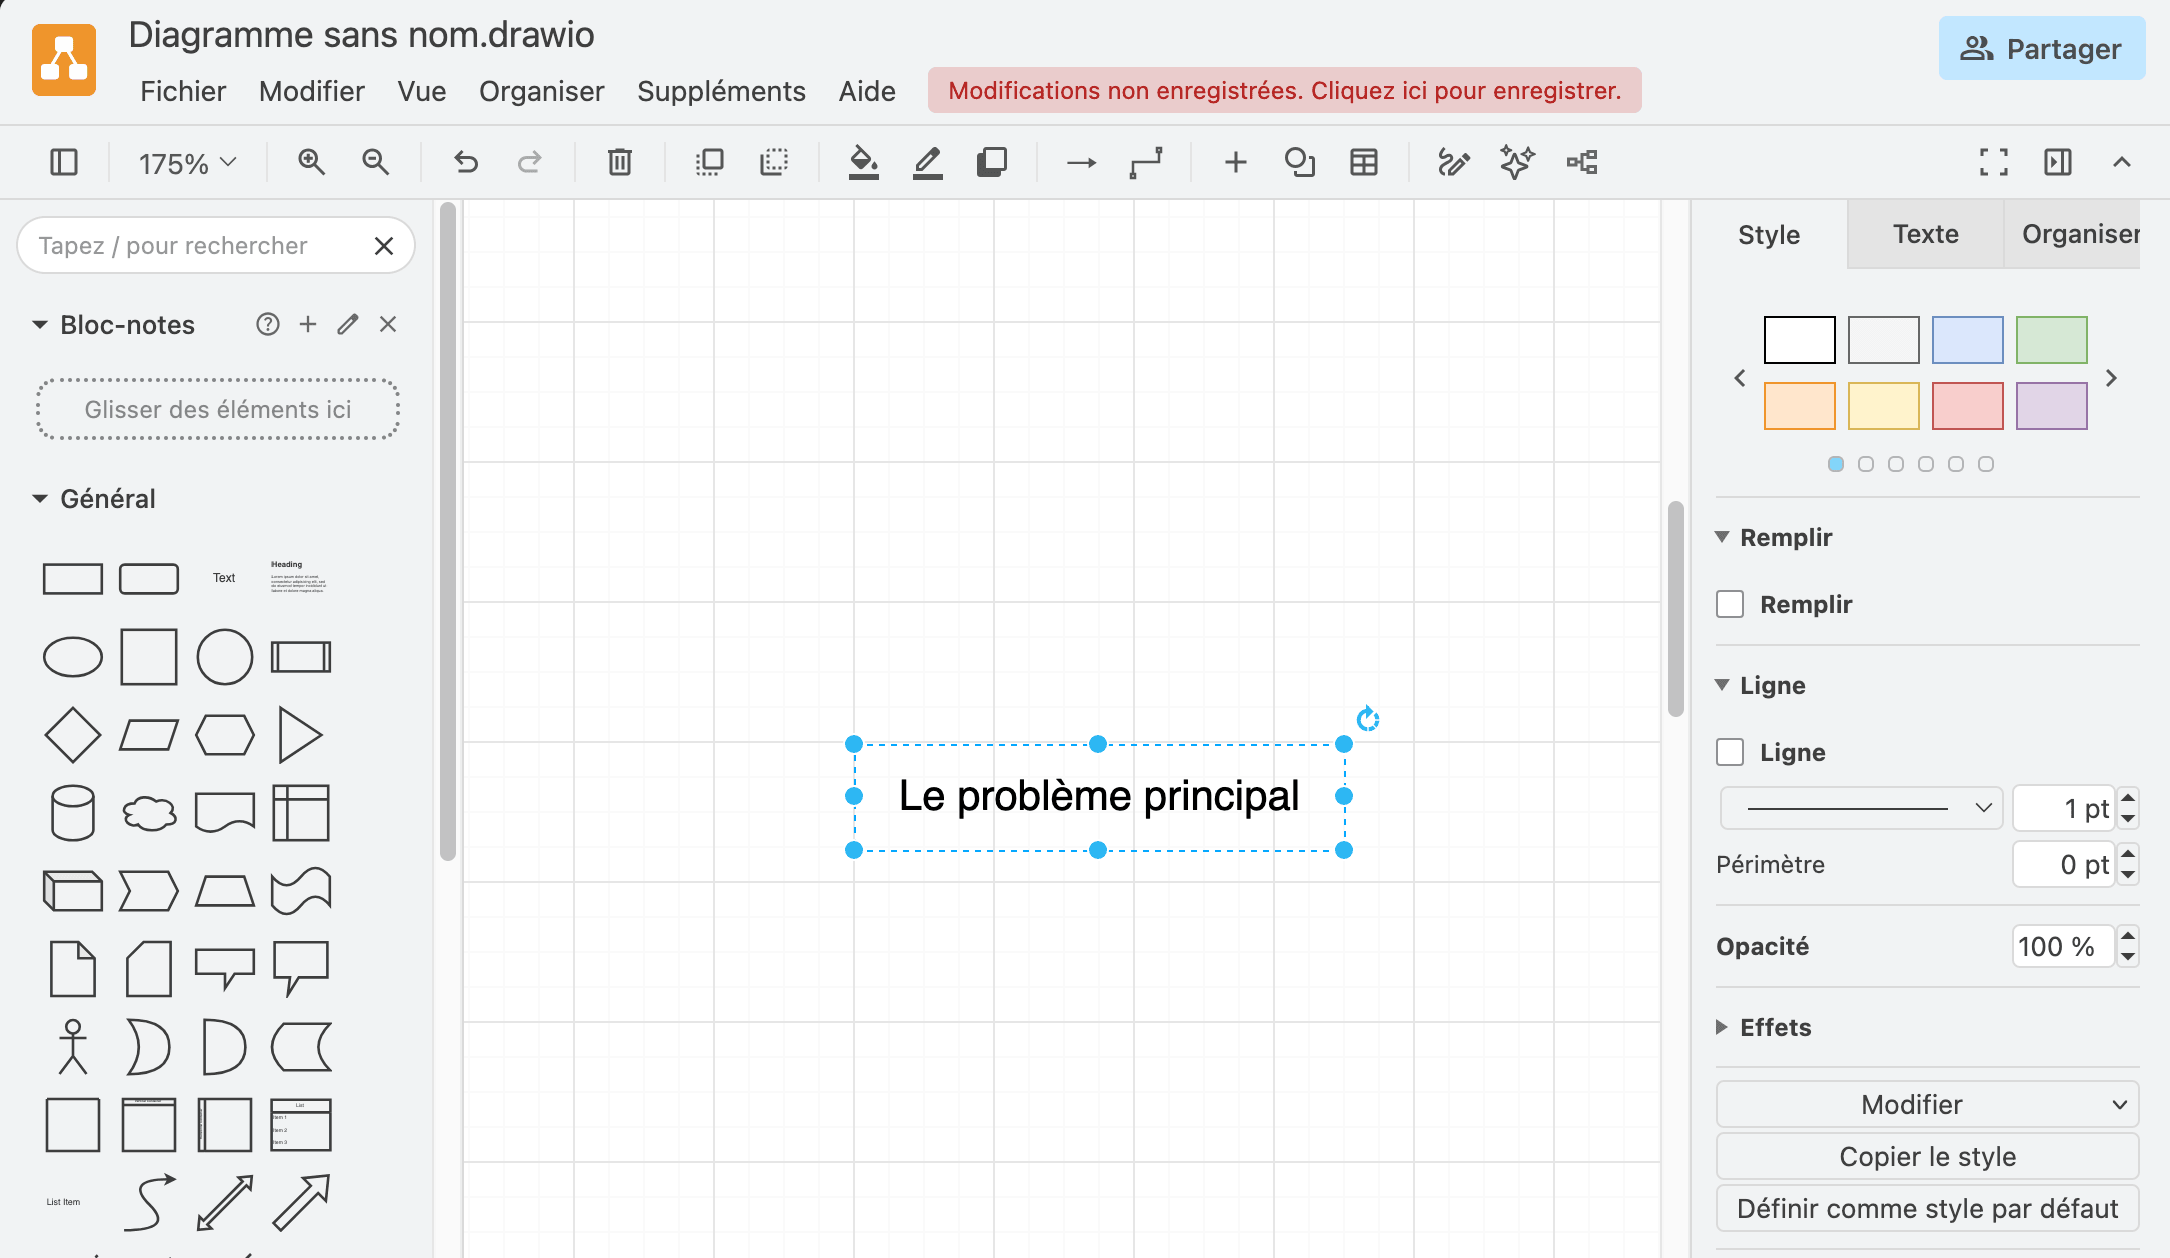Click the Opacité 100 % field
The height and width of the screenshot is (1258, 2170).
pyautogui.click(x=2062, y=946)
